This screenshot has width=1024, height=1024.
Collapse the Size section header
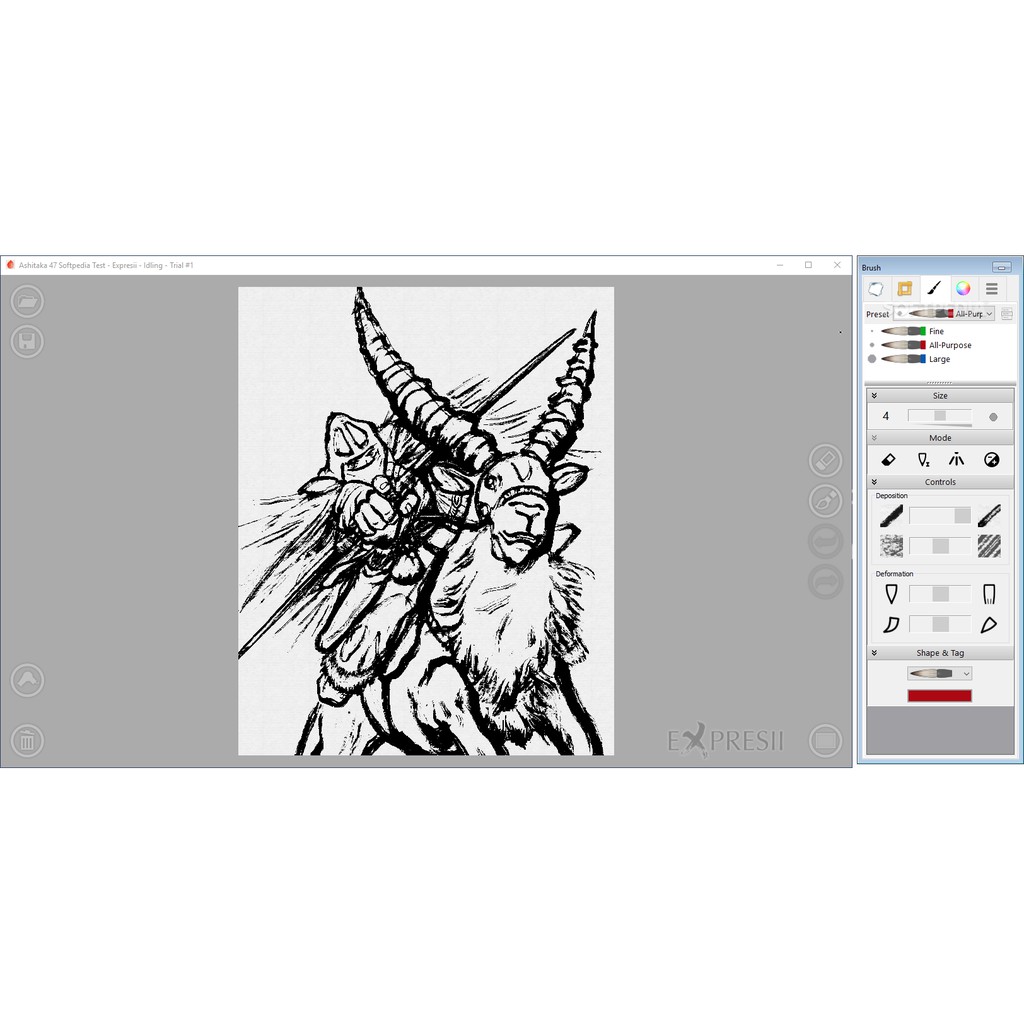(940, 396)
